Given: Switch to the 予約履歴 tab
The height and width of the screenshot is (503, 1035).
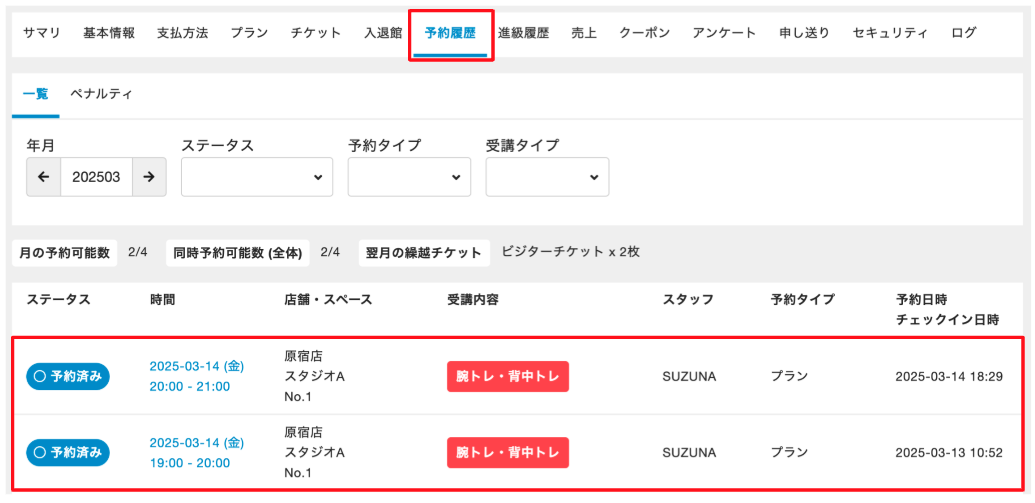Looking at the screenshot, I should [450, 33].
